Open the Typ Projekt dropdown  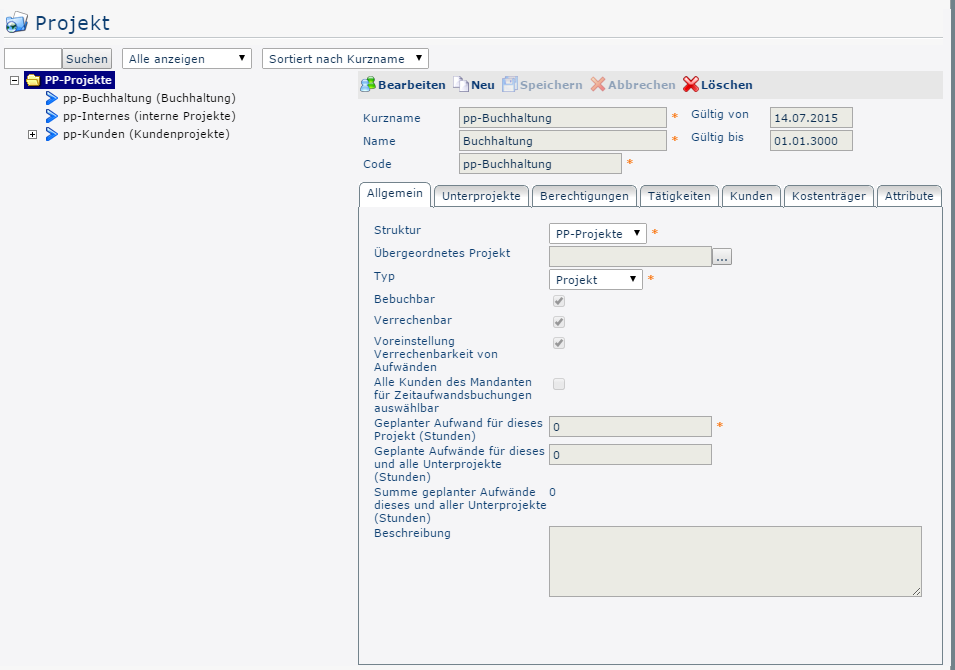point(596,280)
